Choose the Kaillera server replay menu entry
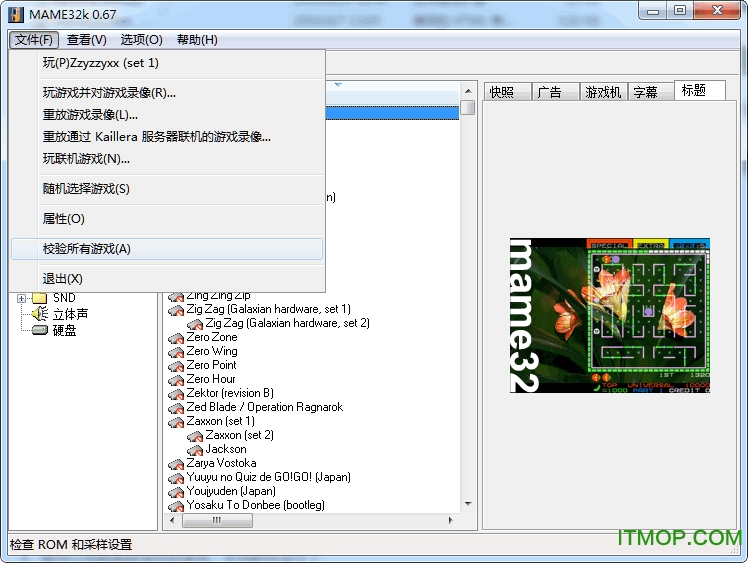The image size is (748, 563). click(167, 137)
